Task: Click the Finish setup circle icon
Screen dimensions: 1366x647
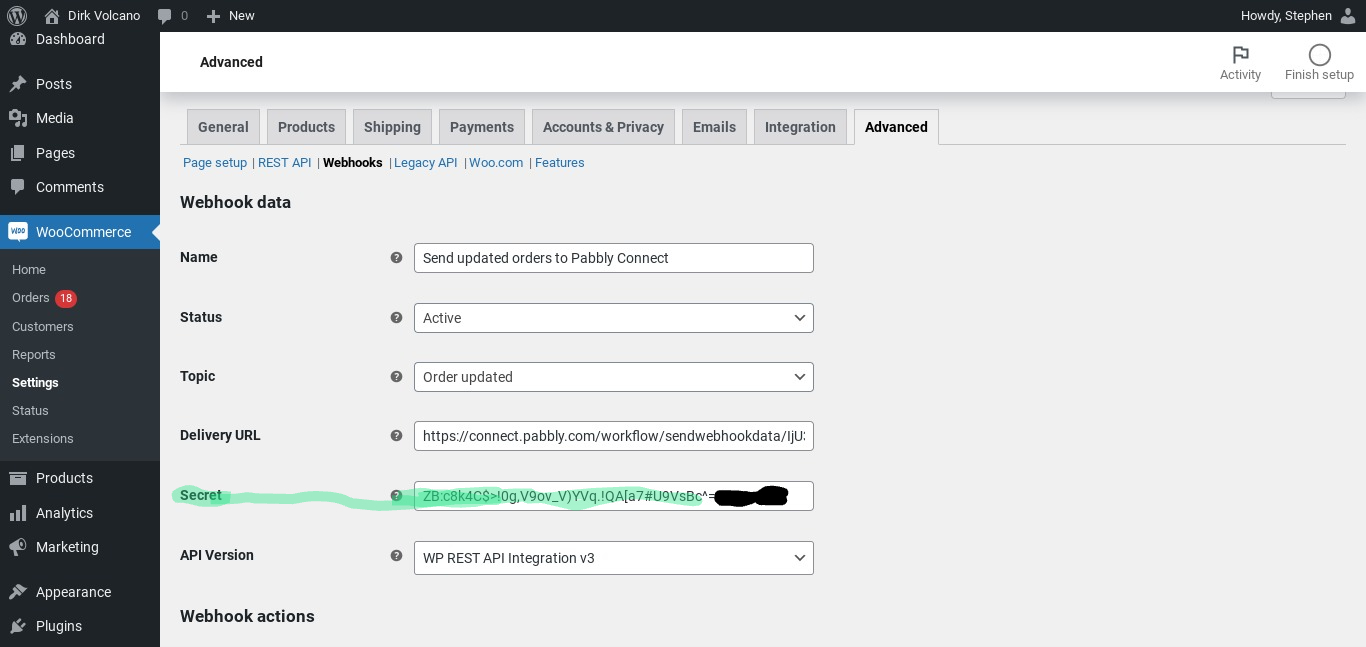Action: [x=1319, y=54]
